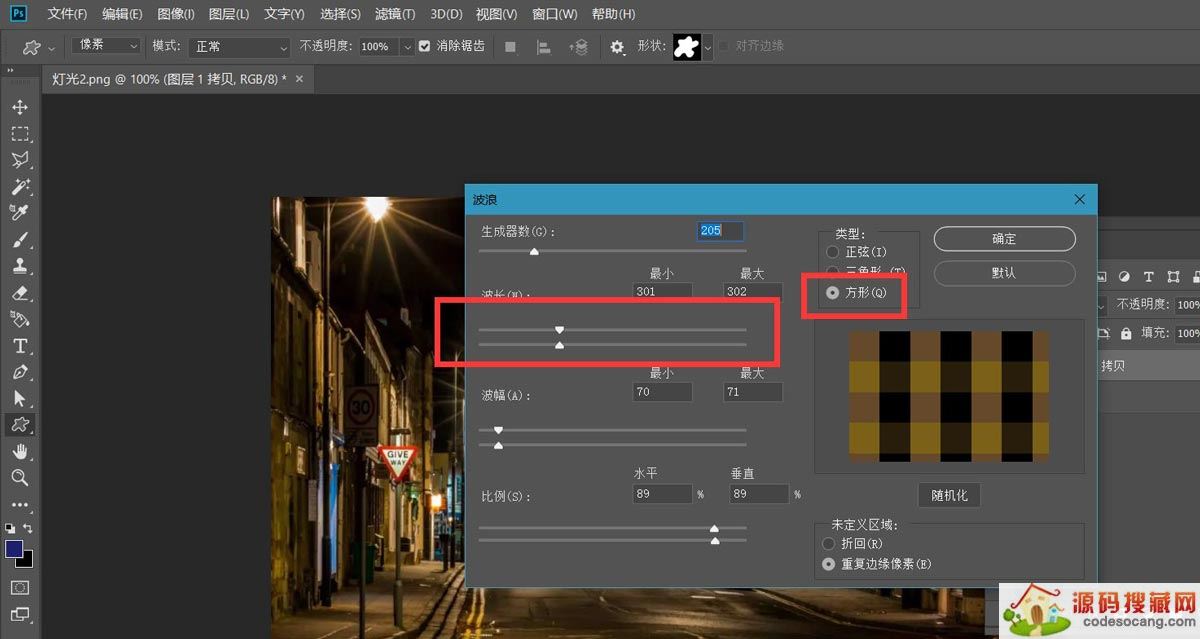Screen dimensions: 1200x639
Task: Click the 确定 button in the wave dialog
Action: [1004, 239]
